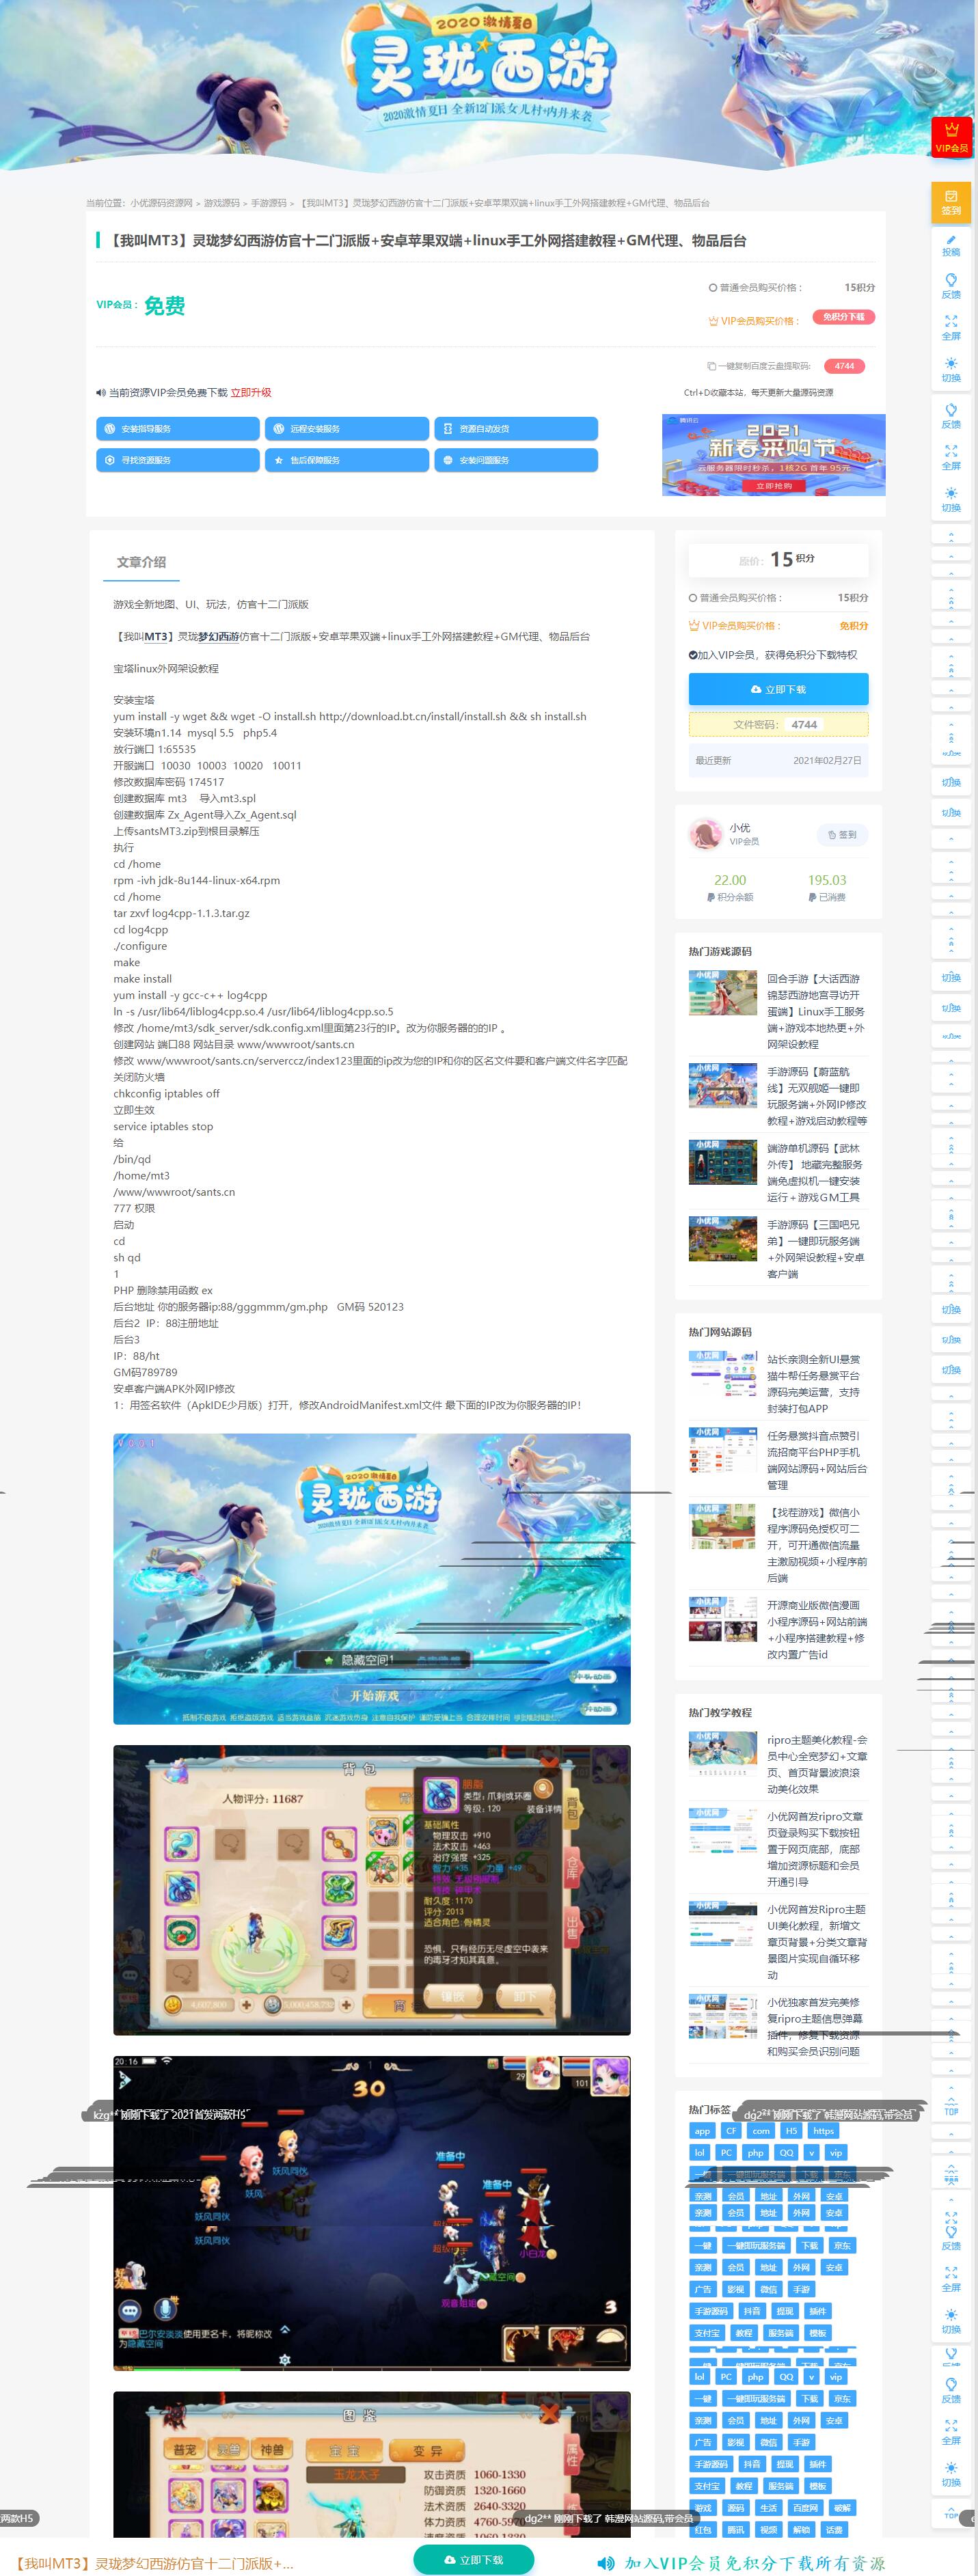Open the ripro主题美化教程-会员中心 tutorial link
Viewport: 978px width, 2576px height.
(816, 1765)
